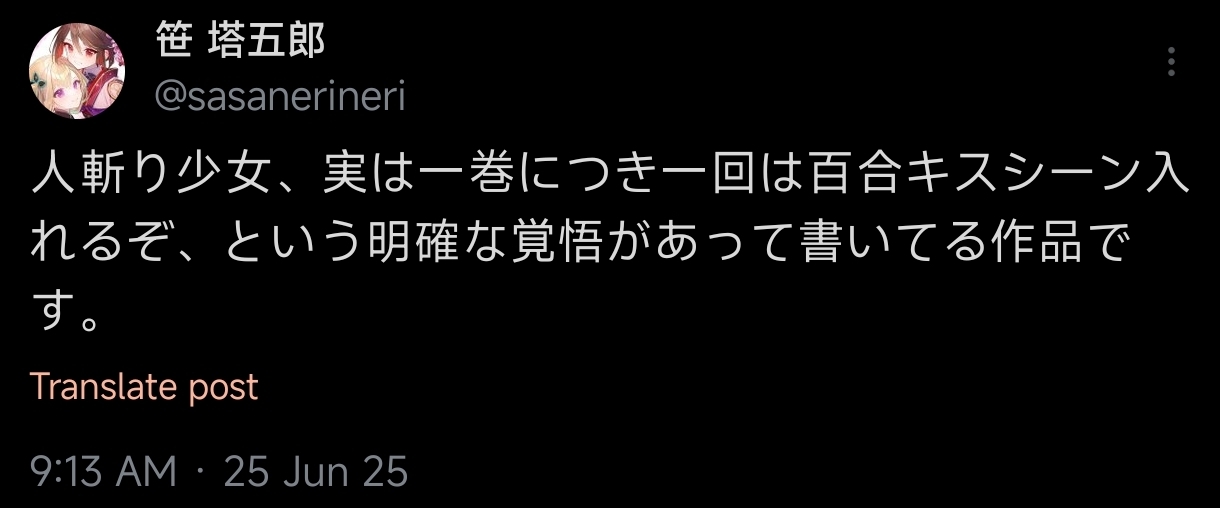Screen dimensions: 1220x508
Task: Click the text 一巻につき一回 in the post
Action: coord(548,177)
